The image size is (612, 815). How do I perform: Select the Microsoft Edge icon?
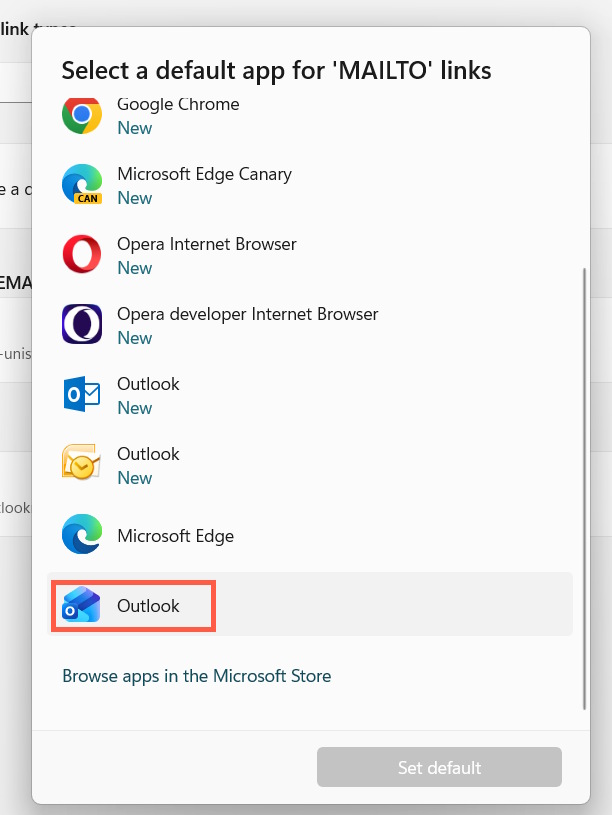click(x=82, y=534)
